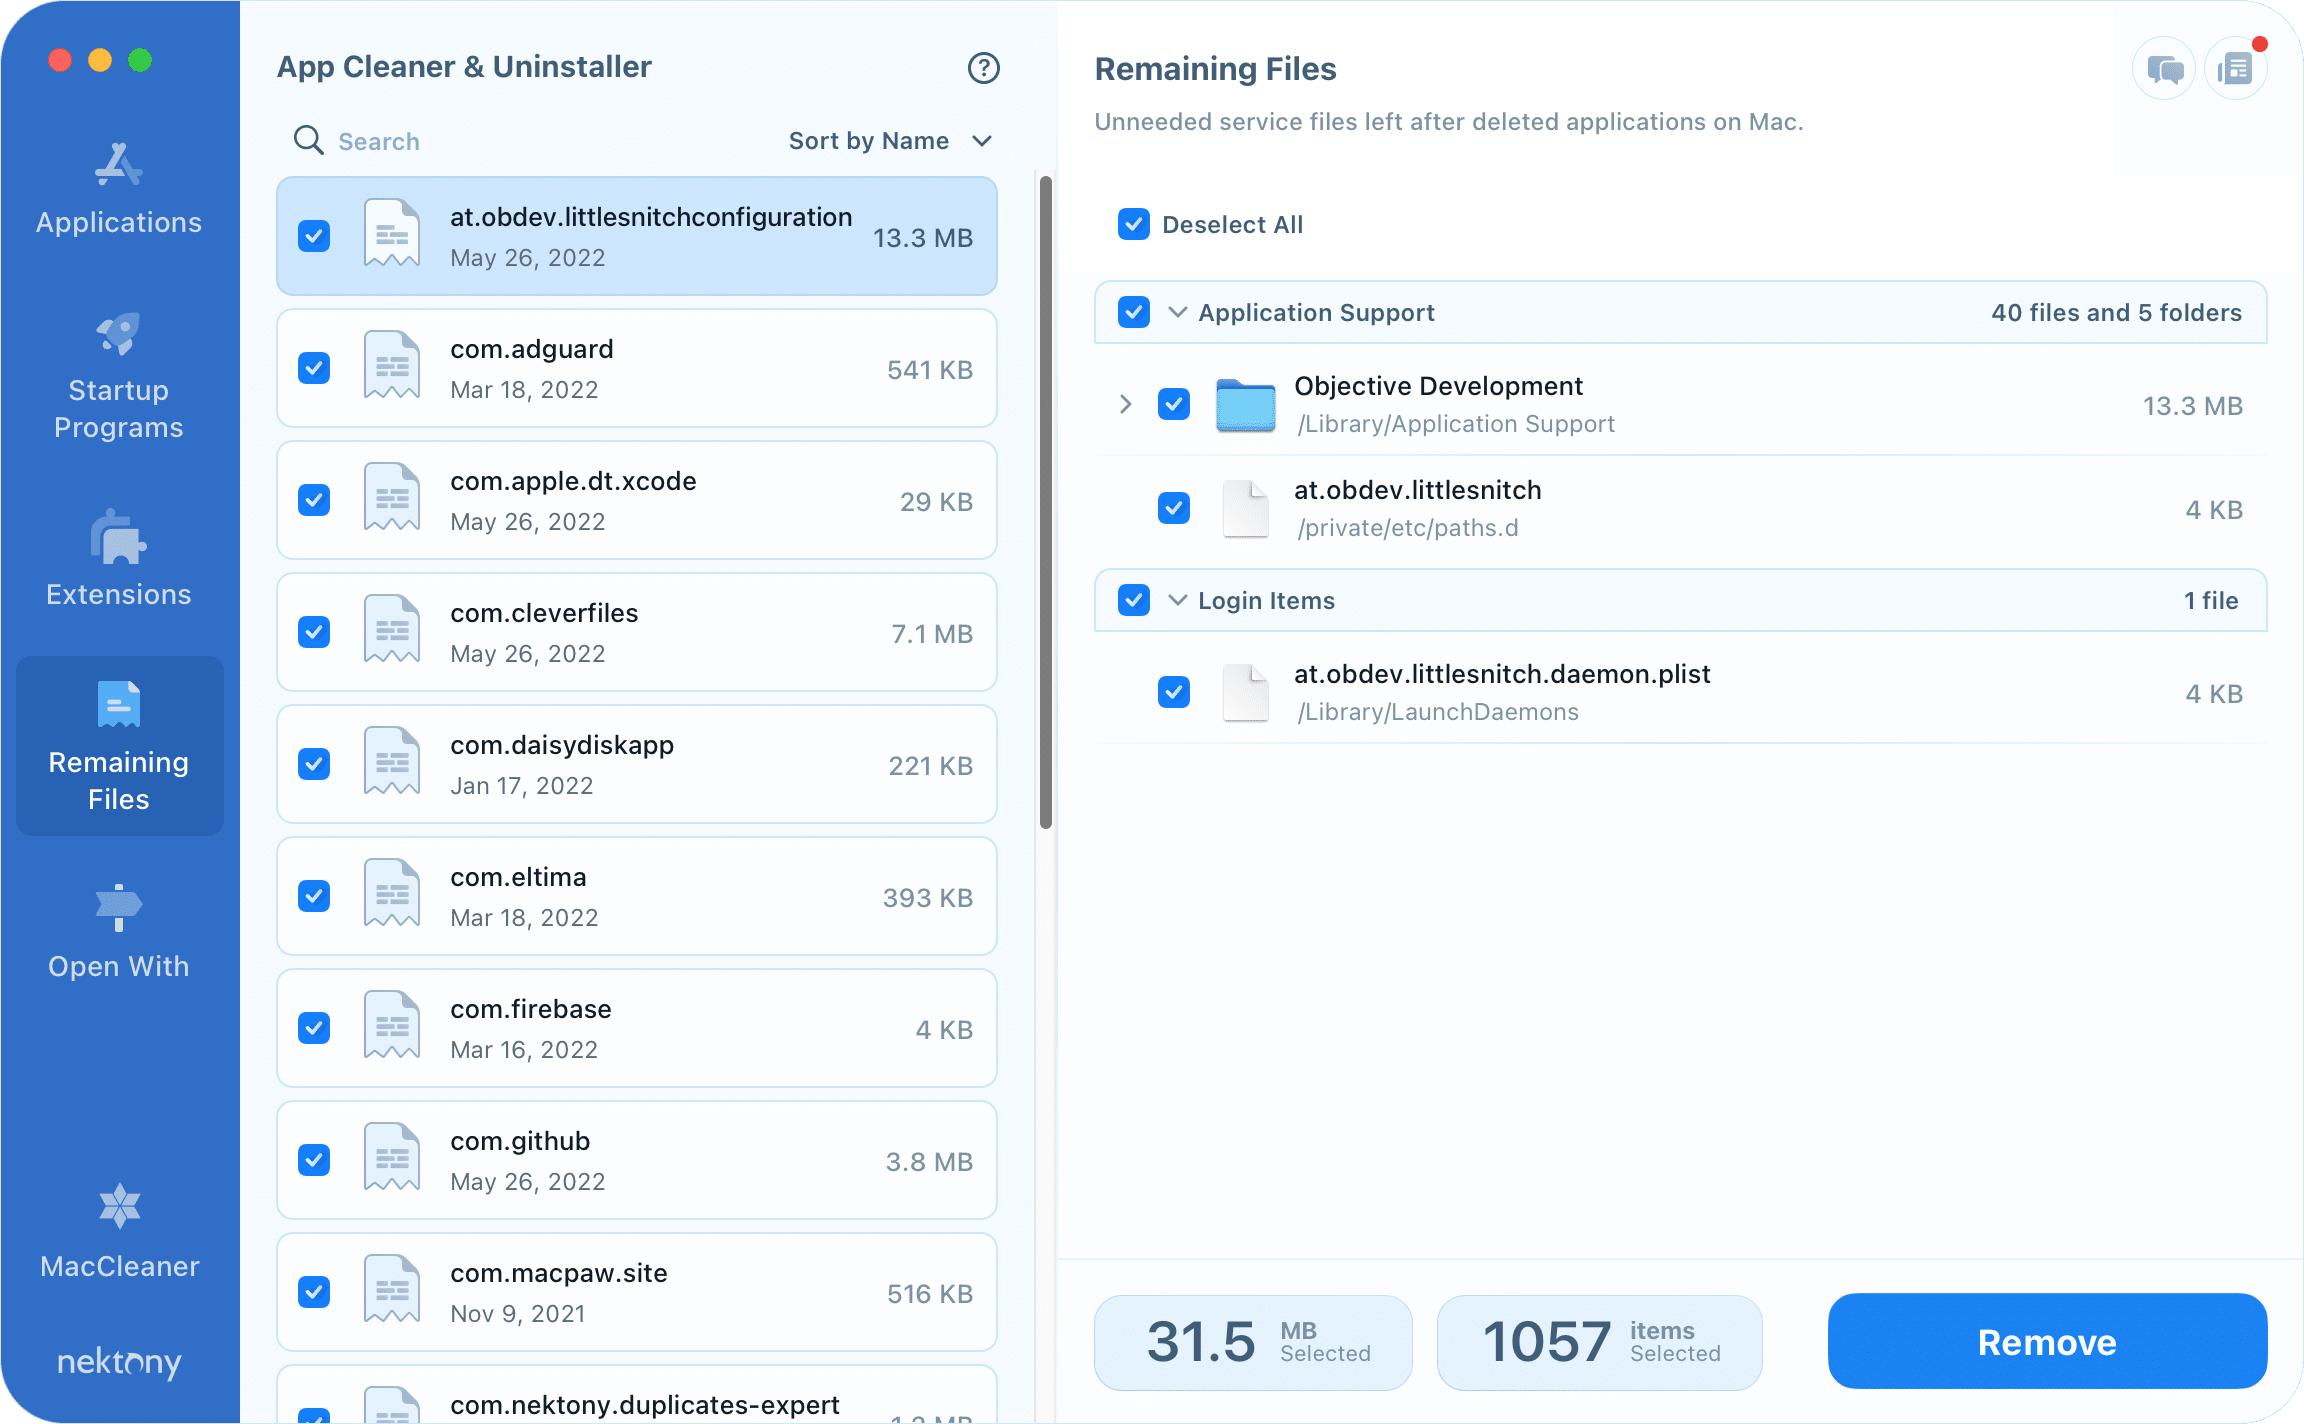Click the help question mark icon
Screen dimensions: 2304x1424
(x=983, y=68)
